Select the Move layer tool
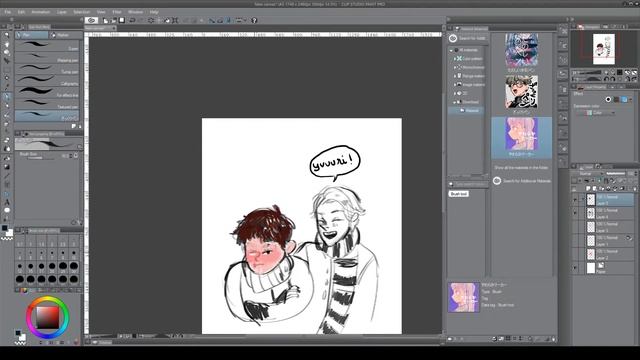This screenshot has width=640, height=360. [7, 60]
